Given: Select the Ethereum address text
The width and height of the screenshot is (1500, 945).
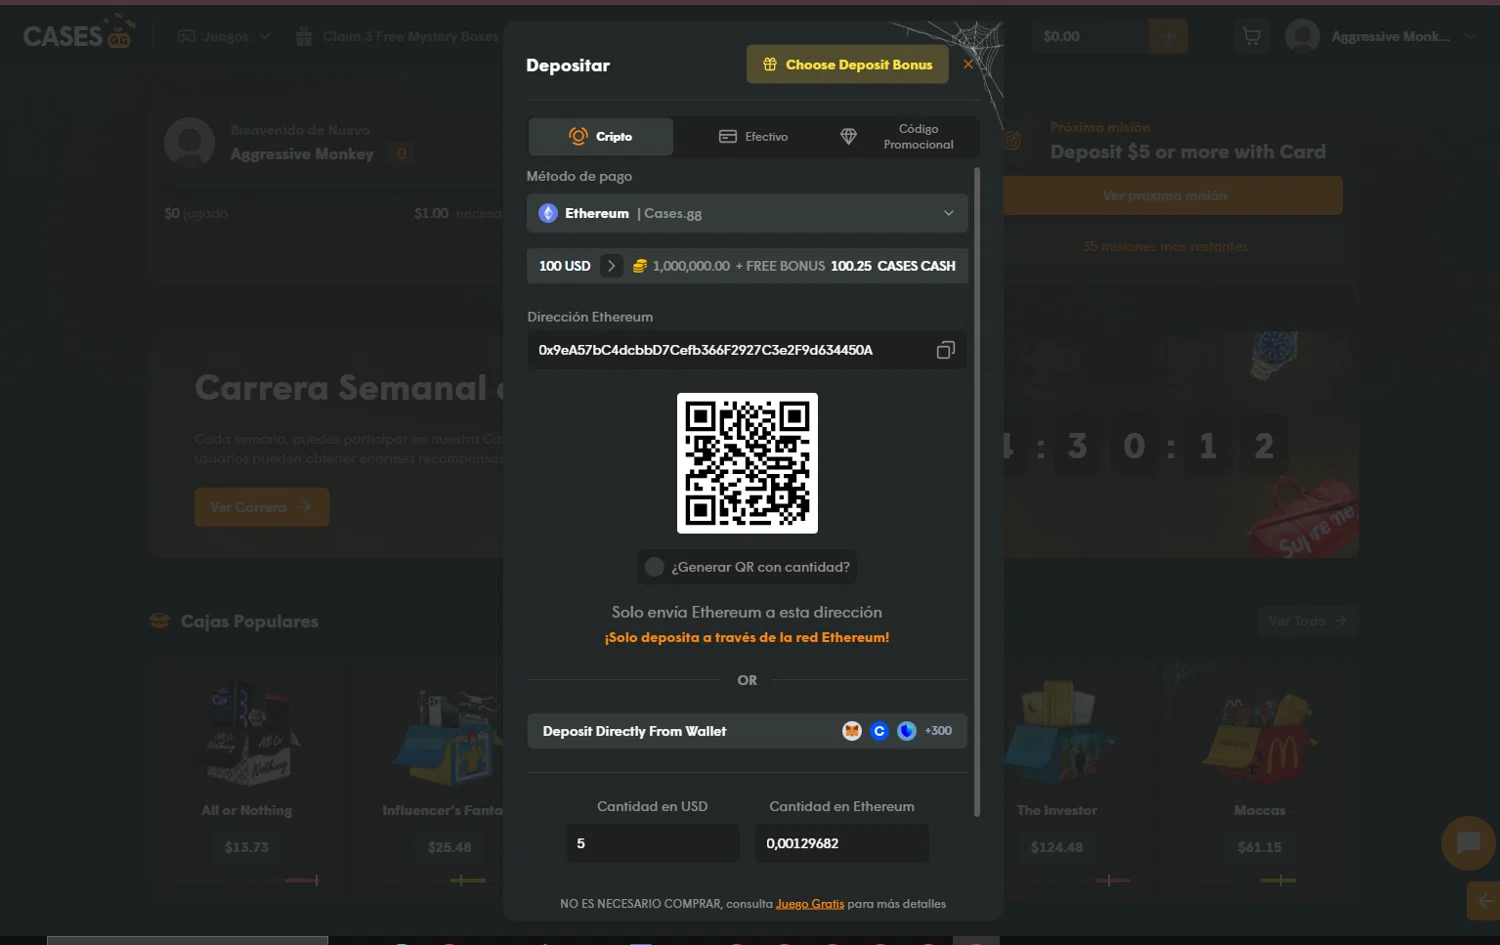Looking at the screenshot, I should (x=705, y=350).
